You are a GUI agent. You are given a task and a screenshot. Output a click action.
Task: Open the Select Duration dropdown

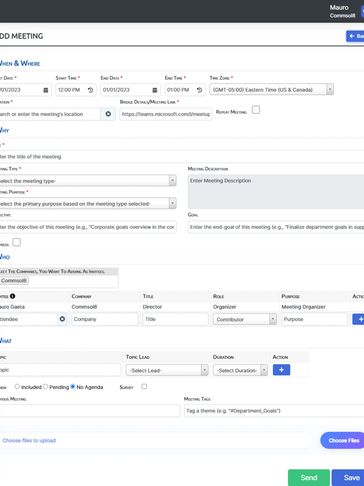click(x=240, y=370)
